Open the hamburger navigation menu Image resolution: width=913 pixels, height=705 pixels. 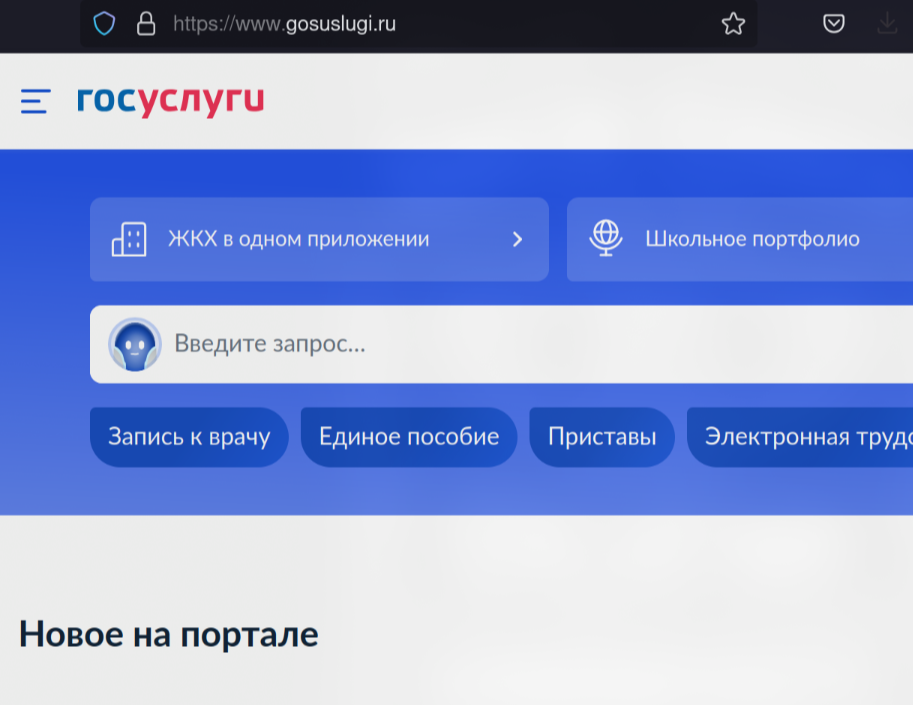click(36, 101)
